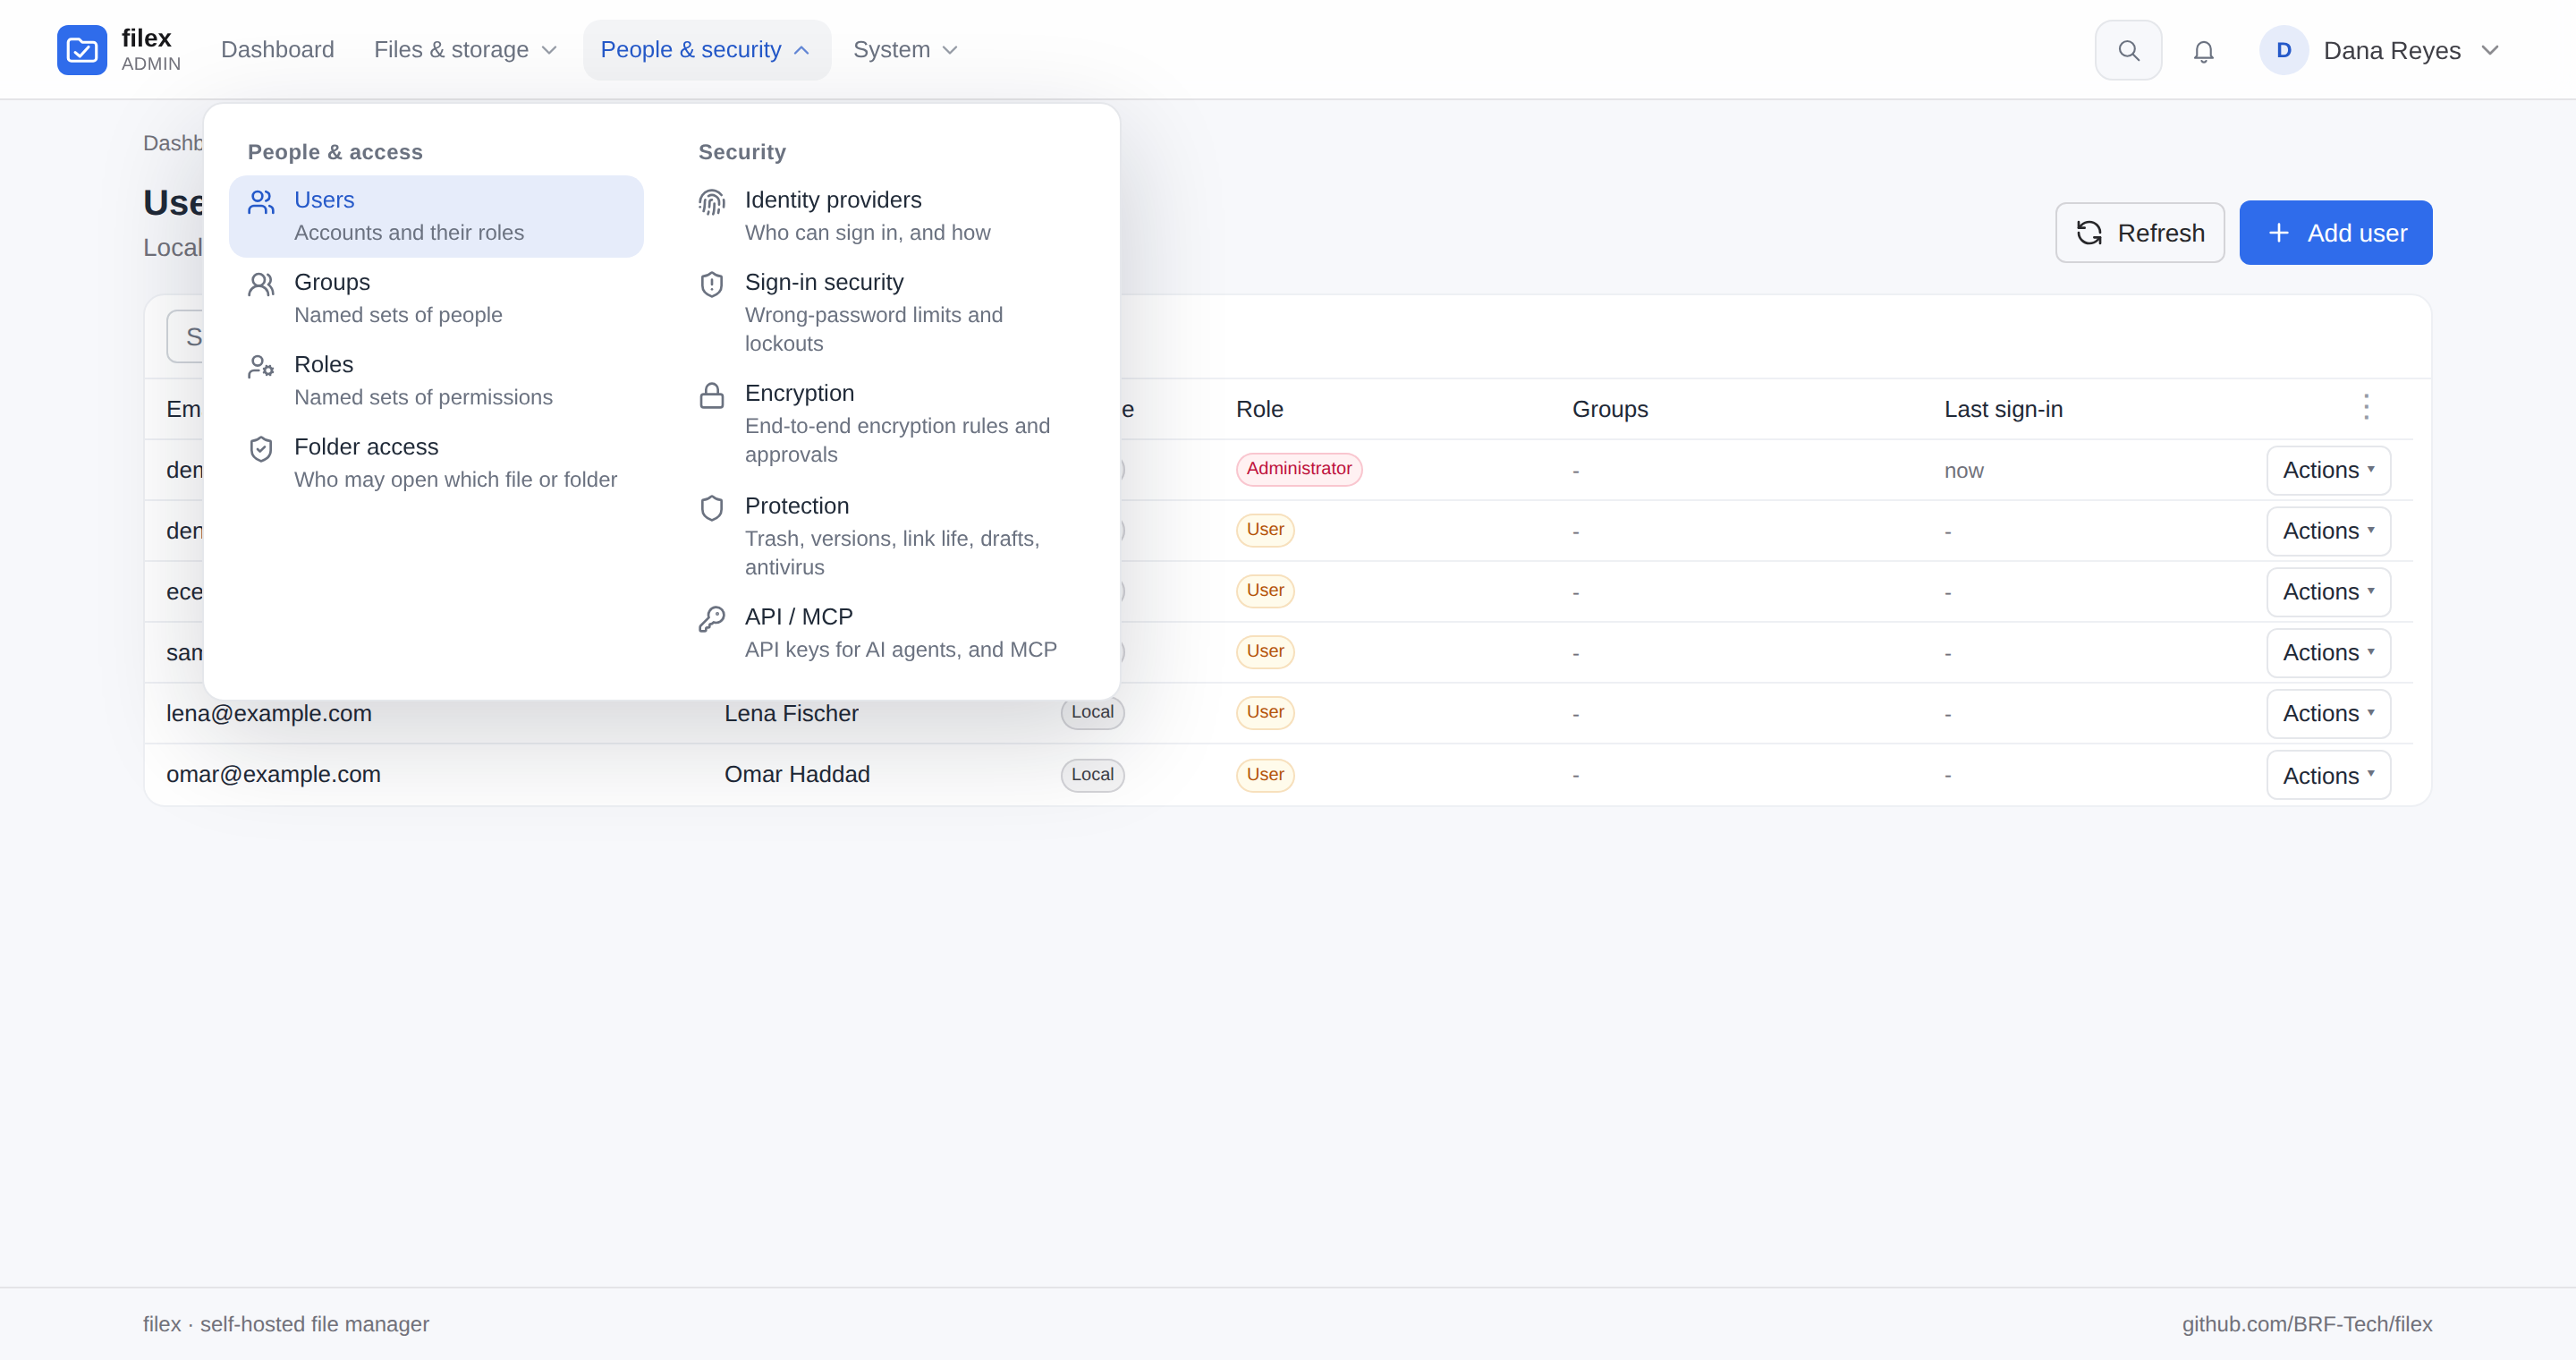This screenshot has height=1360, width=2576.
Task: Click the Folder access shield-check icon
Action: [261, 449]
